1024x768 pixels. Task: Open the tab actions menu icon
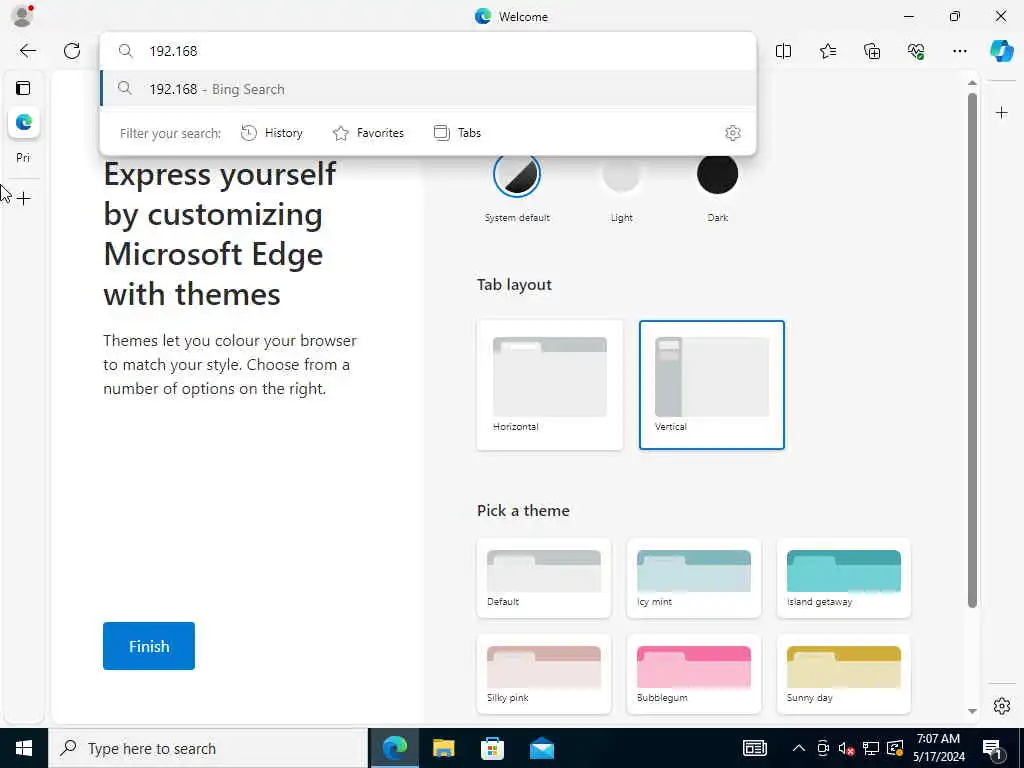24,88
